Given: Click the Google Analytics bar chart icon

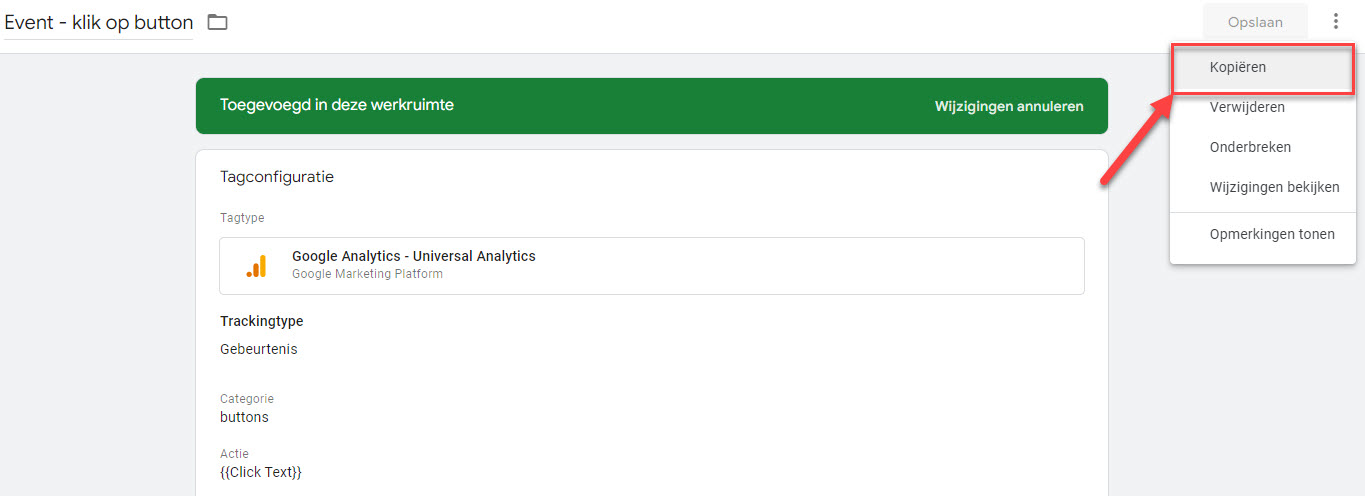Looking at the screenshot, I should point(257,266).
